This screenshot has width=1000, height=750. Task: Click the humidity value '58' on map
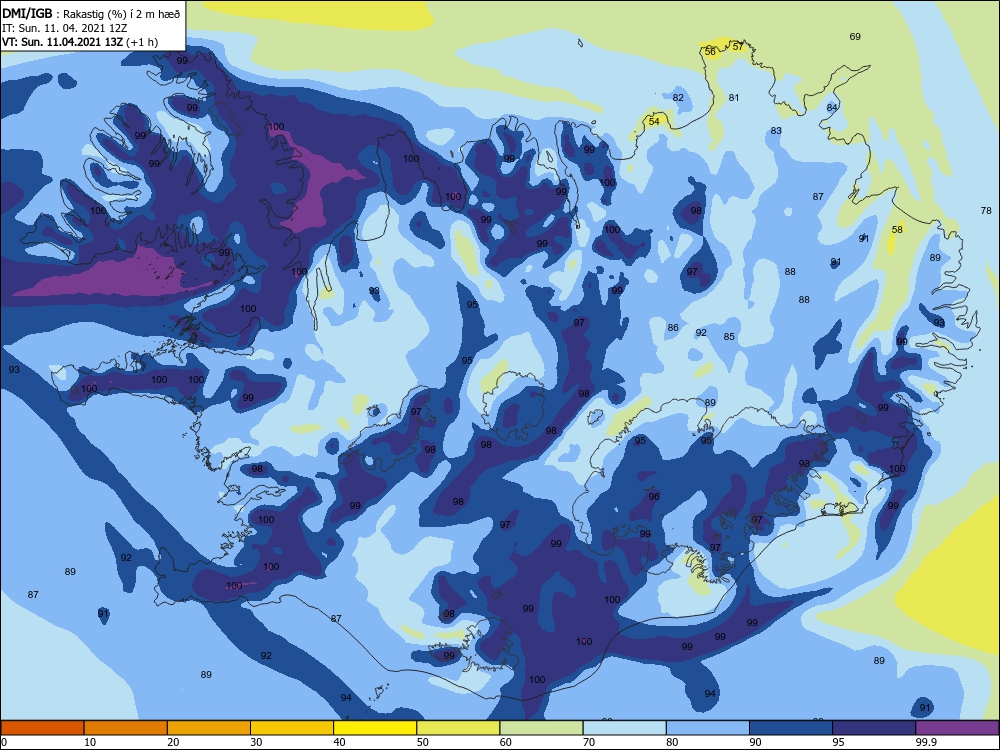click(x=897, y=230)
